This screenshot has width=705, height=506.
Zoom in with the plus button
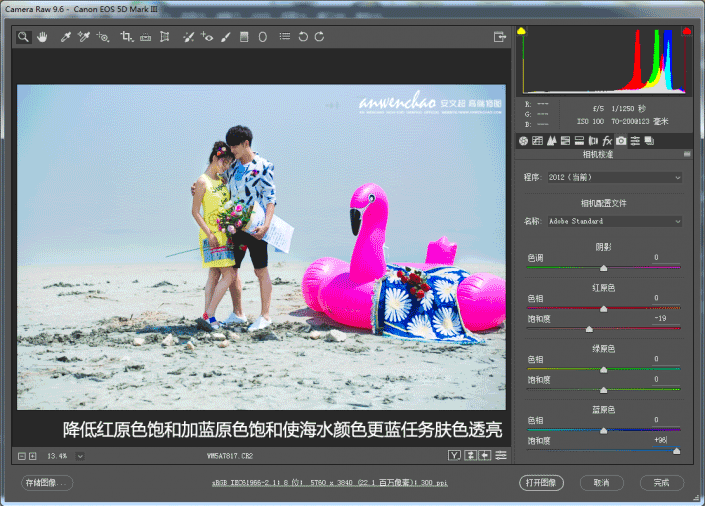[x=32, y=456]
